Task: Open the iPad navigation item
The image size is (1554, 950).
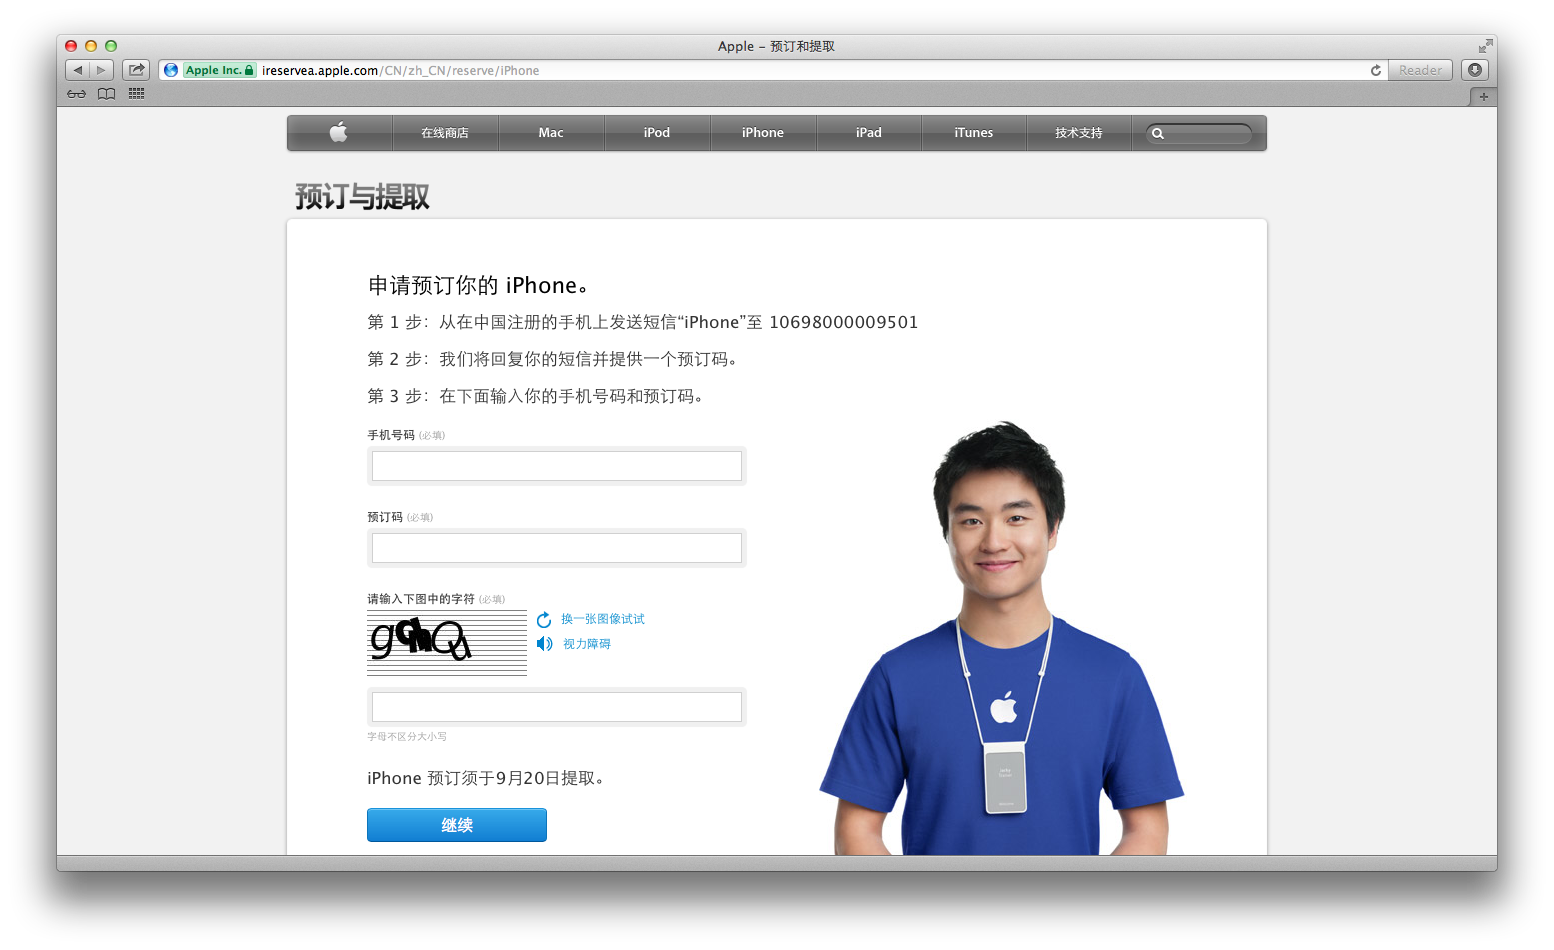Action: click(x=869, y=132)
